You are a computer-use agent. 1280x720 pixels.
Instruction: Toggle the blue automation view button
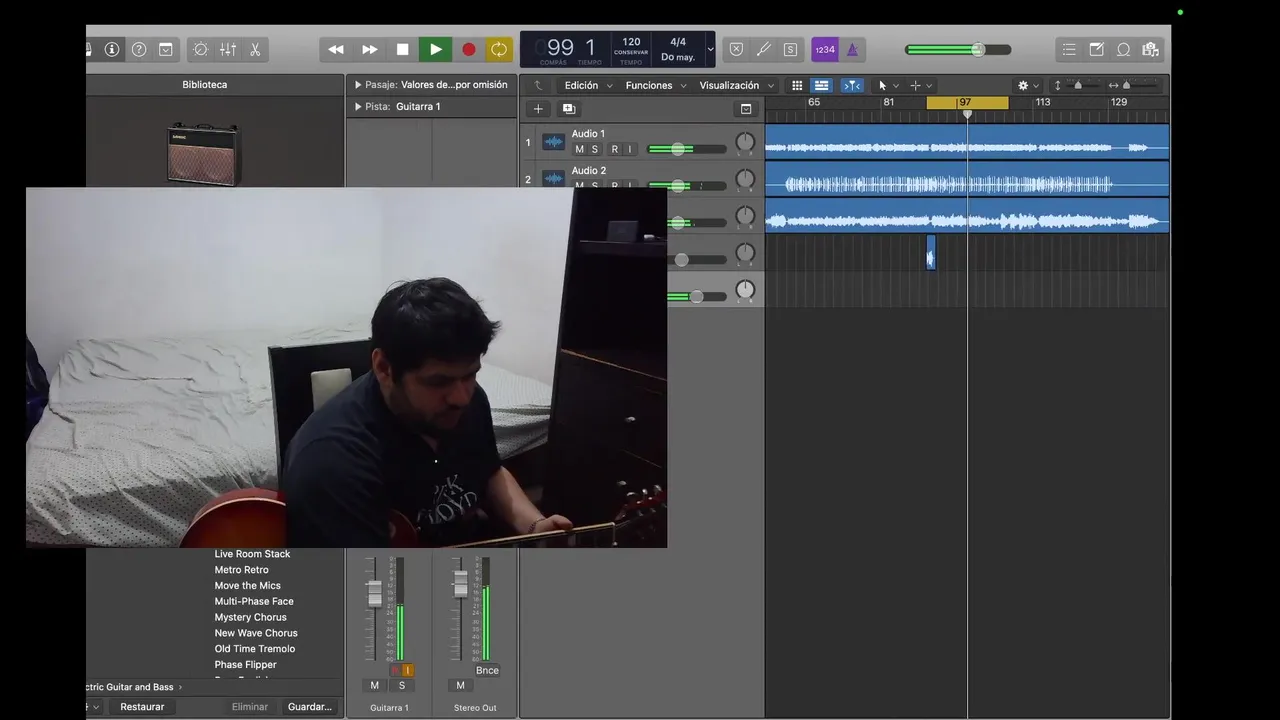821,85
